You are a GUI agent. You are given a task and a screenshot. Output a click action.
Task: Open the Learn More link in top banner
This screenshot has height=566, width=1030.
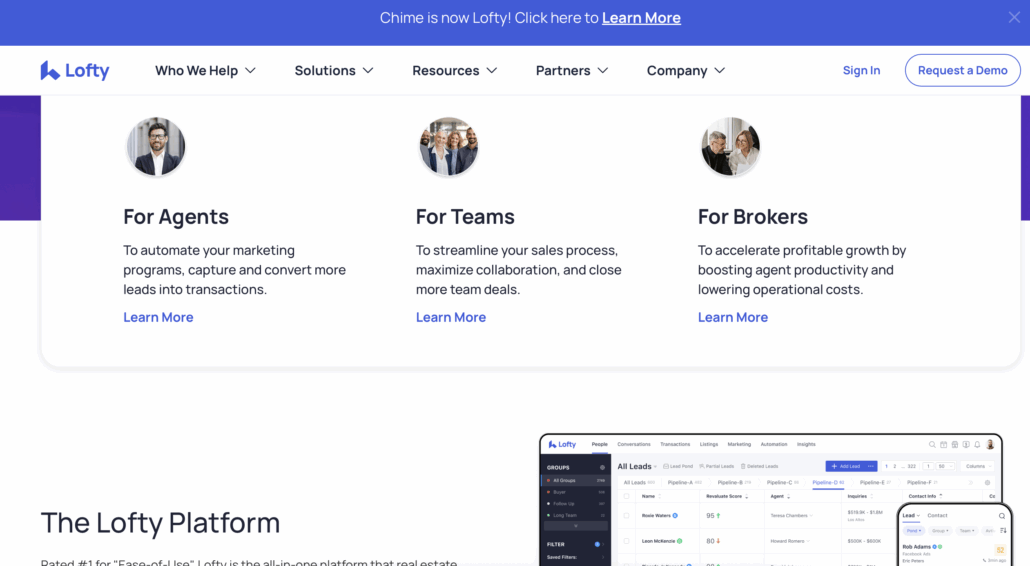click(641, 18)
